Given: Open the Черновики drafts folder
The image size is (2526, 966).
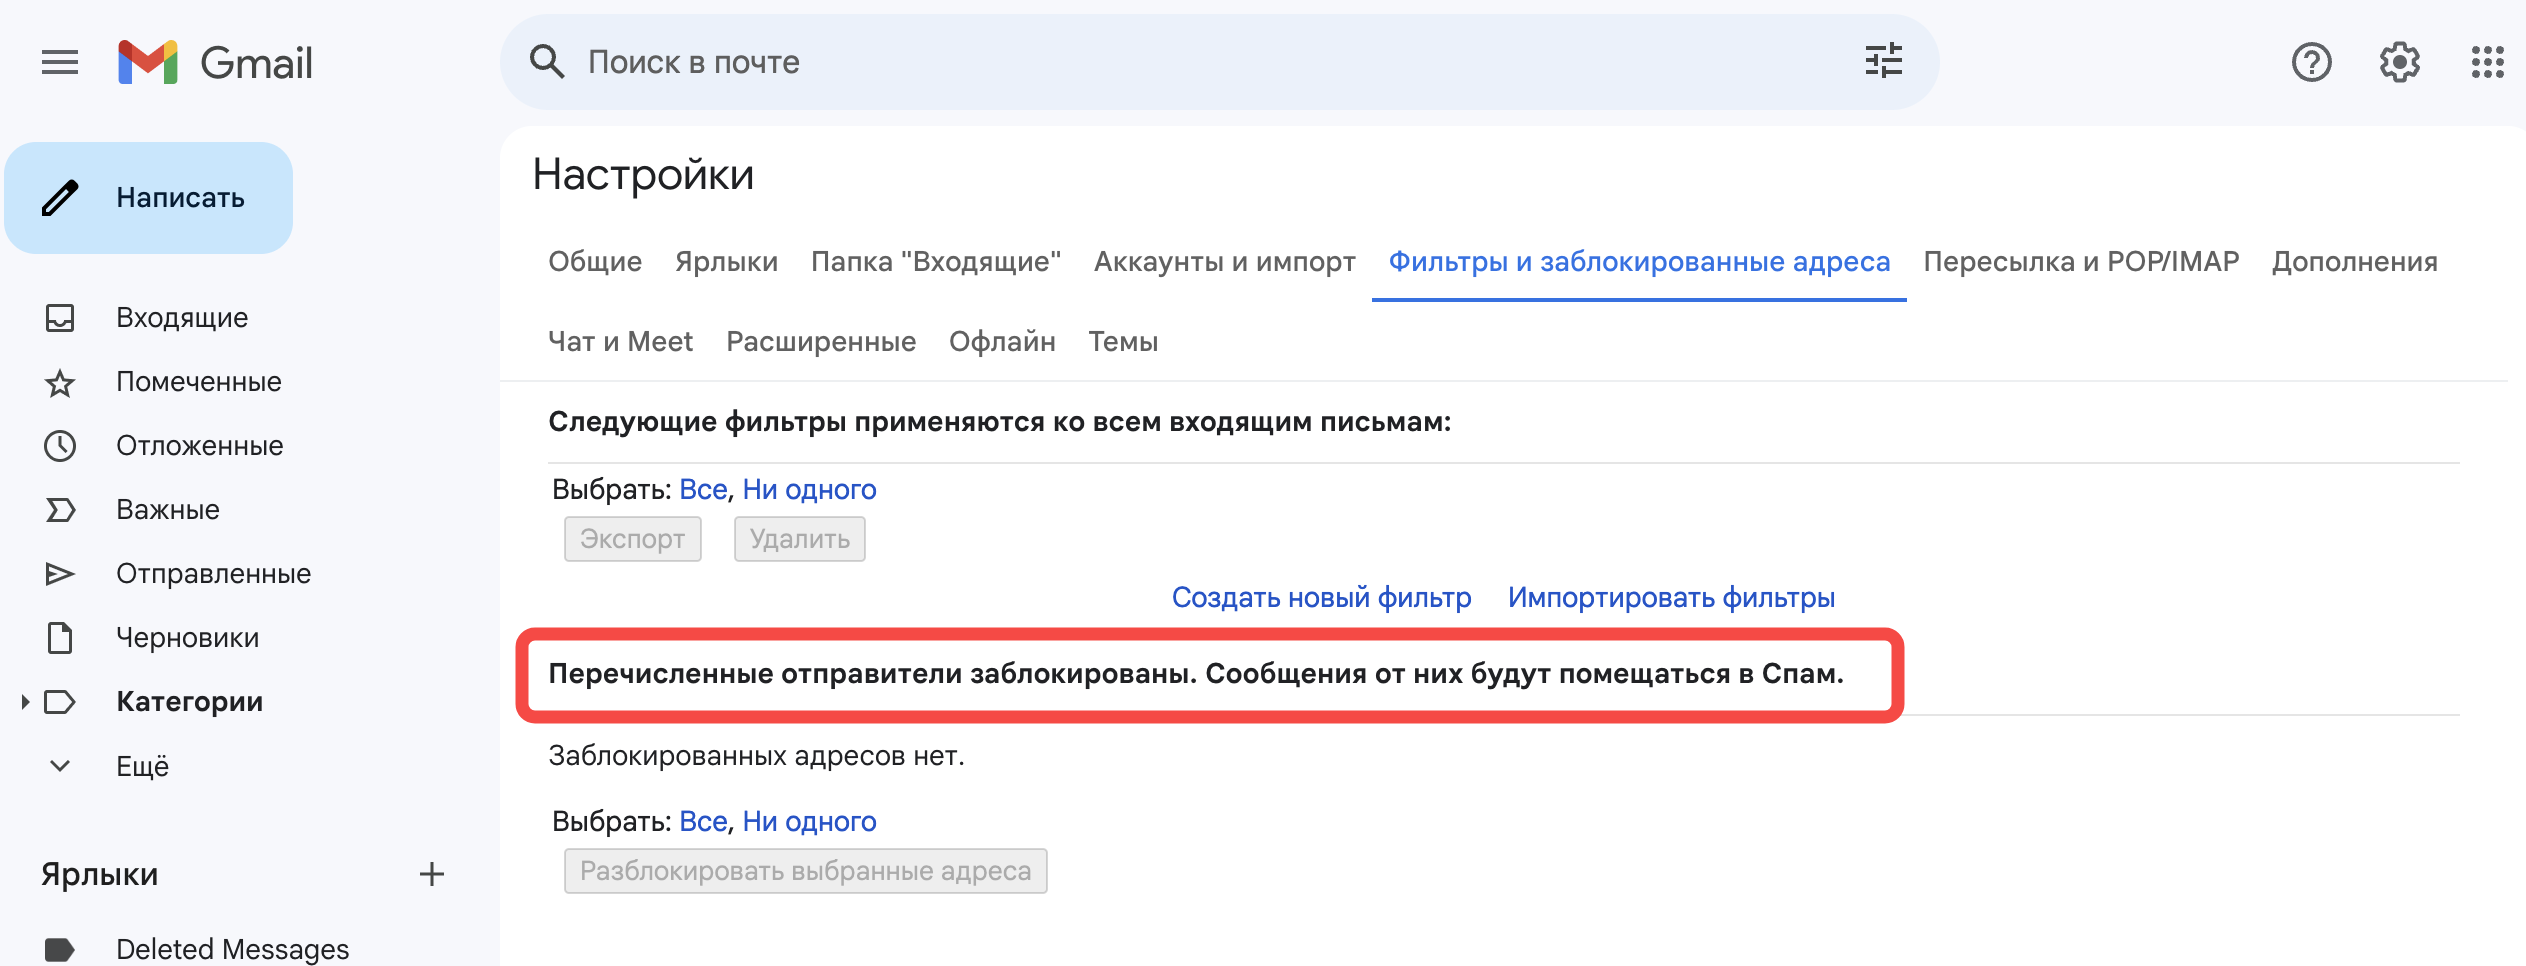Looking at the screenshot, I should (x=187, y=638).
